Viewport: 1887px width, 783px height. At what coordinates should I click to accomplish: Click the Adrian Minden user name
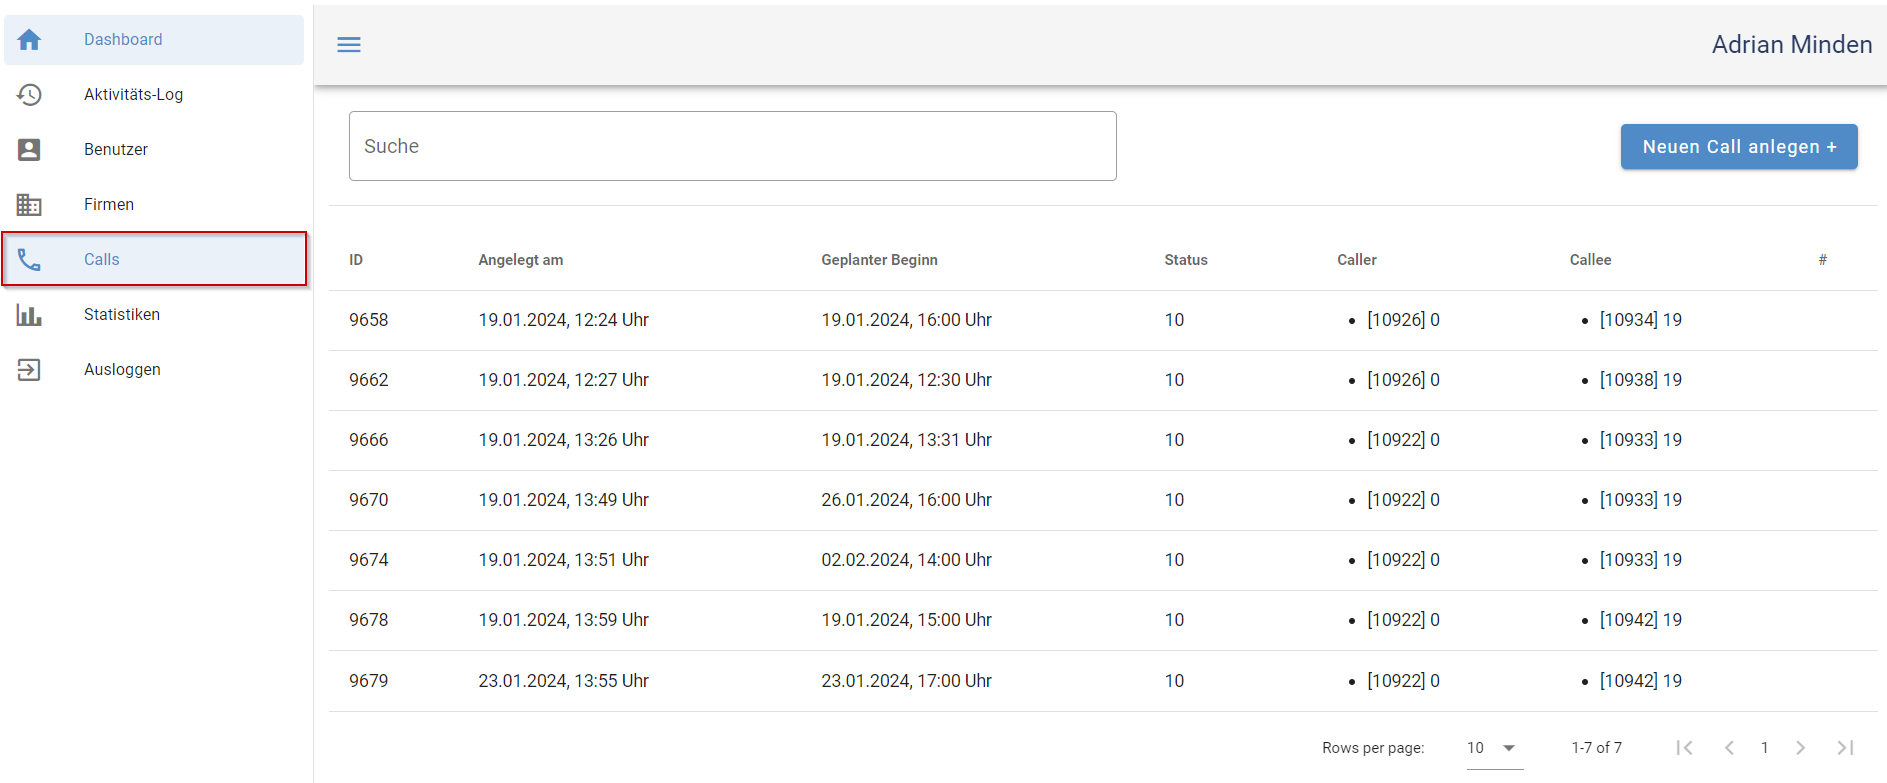click(x=1791, y=45)
